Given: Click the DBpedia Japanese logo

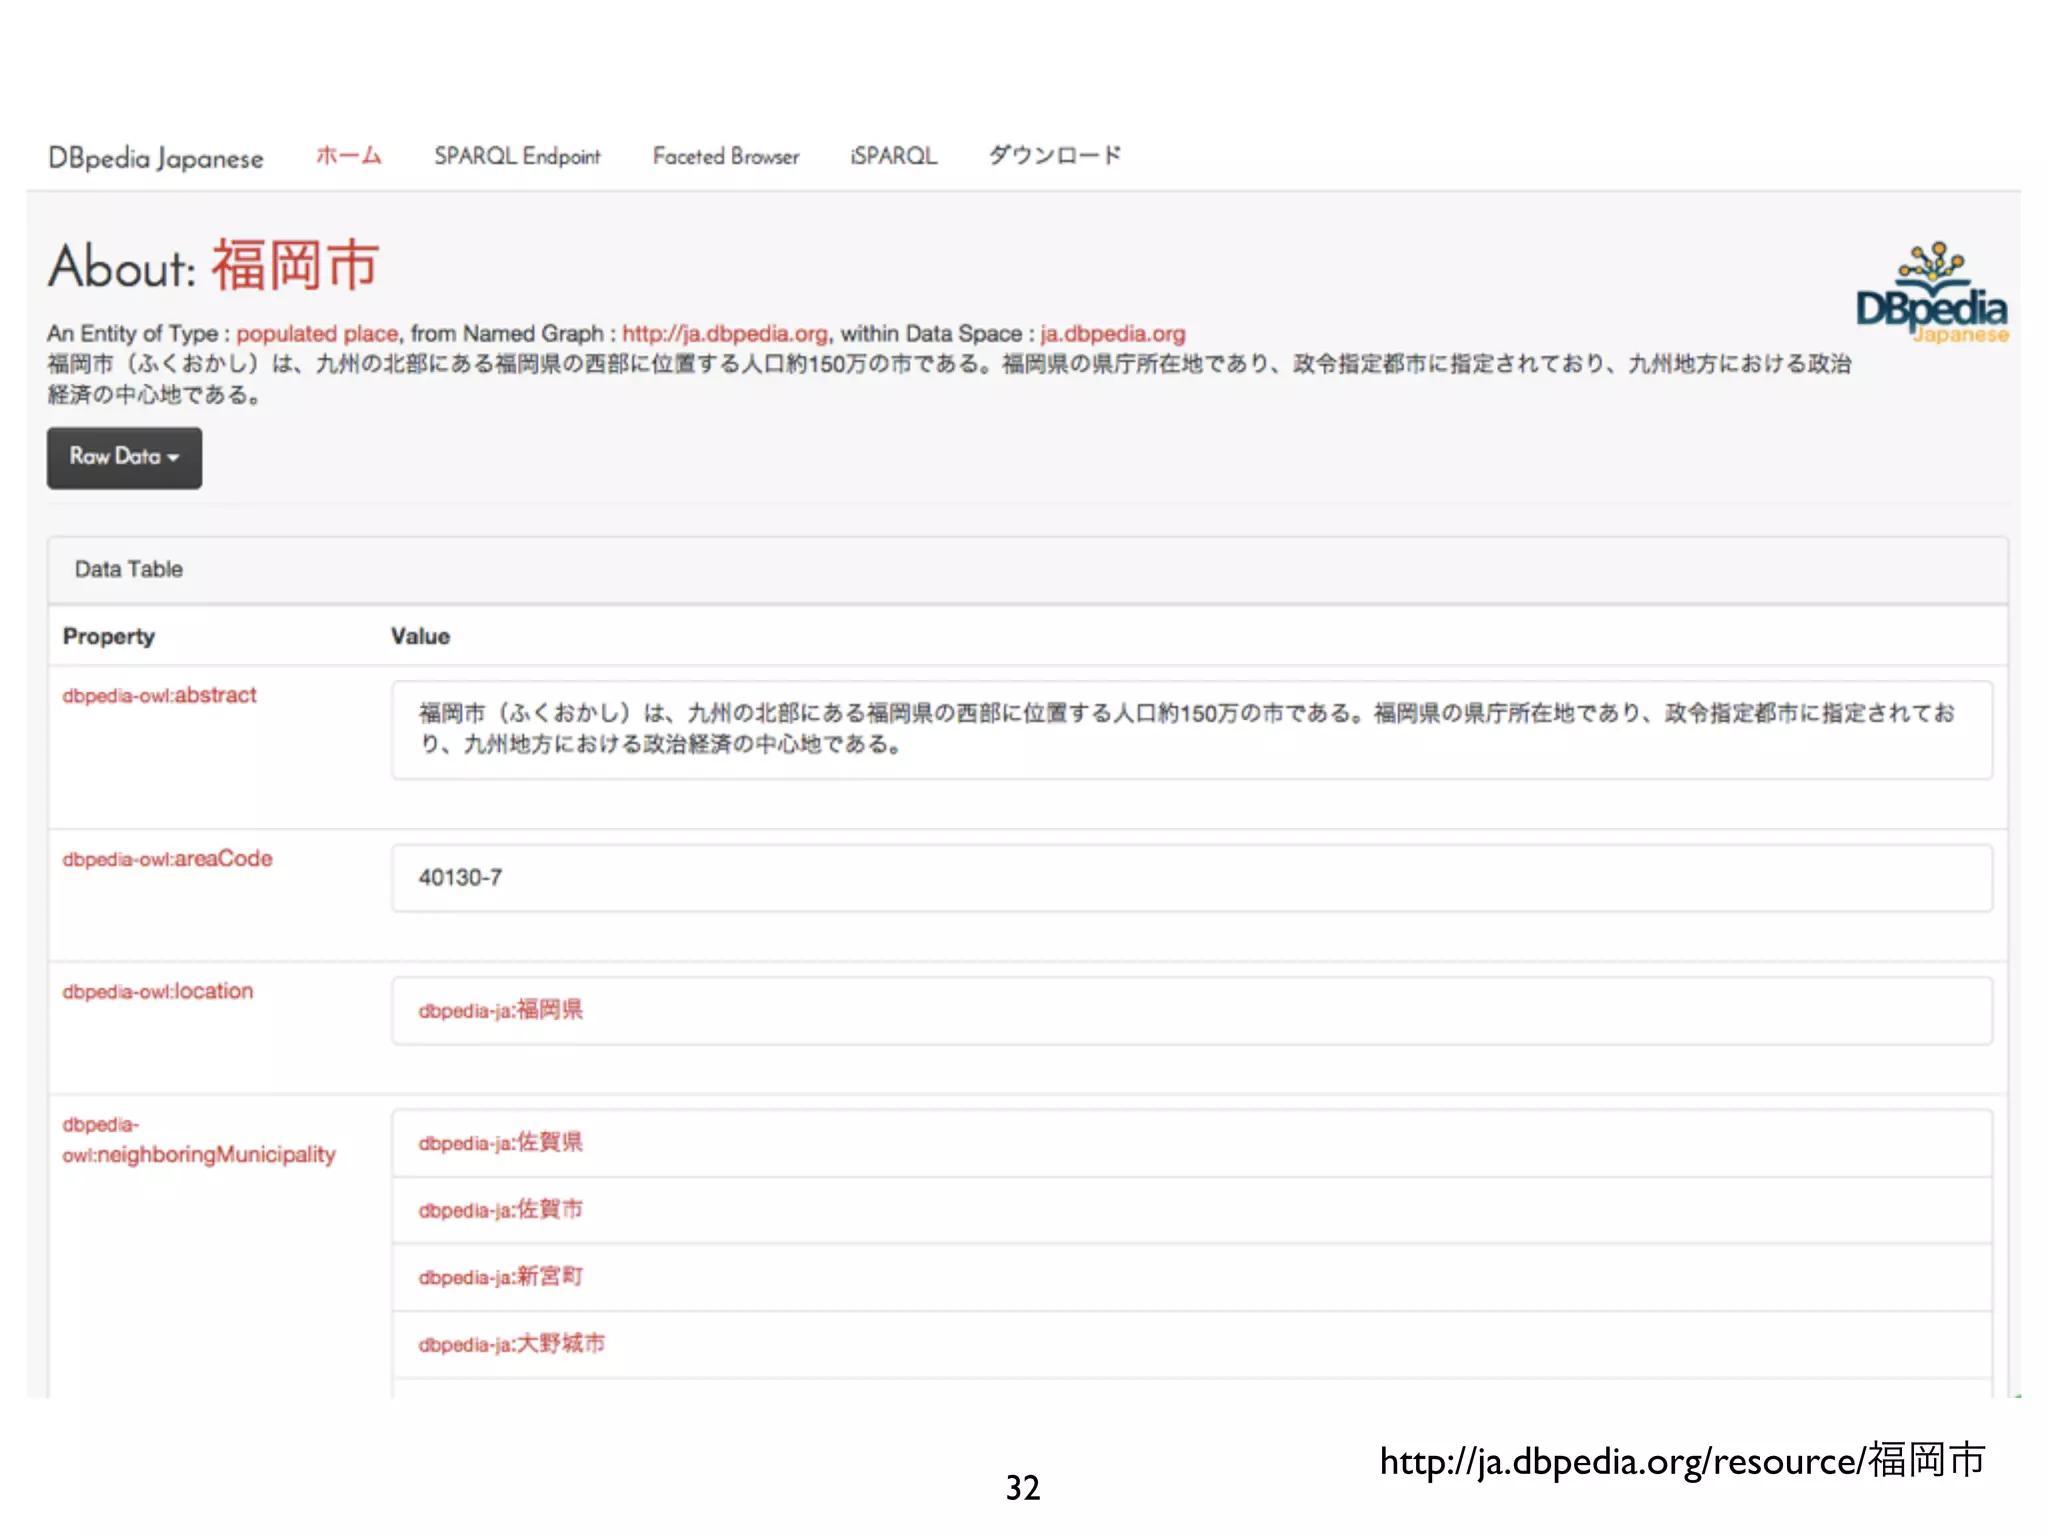Looking at the screenshot, I should pyautogui.click(x=1932, y=293).
